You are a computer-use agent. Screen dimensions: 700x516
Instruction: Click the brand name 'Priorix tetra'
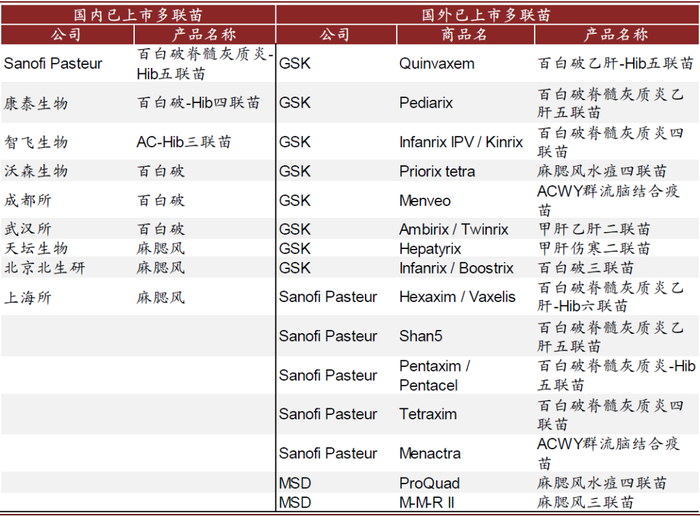437,171
